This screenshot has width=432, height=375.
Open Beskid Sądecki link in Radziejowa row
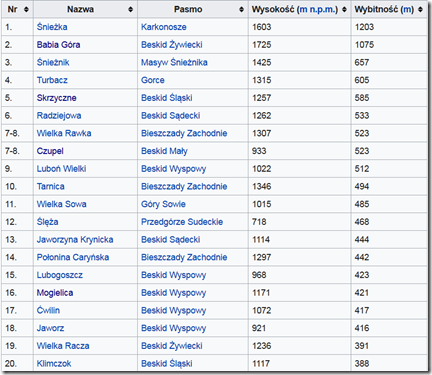pos(171,115)
